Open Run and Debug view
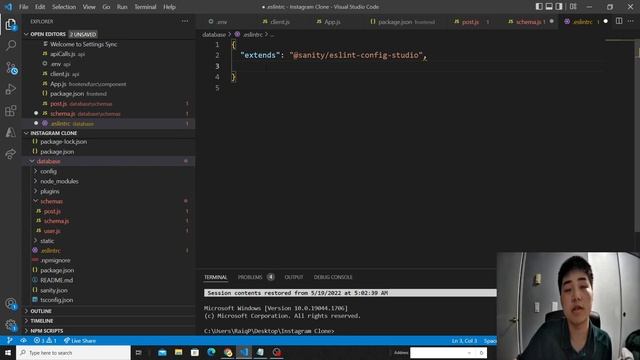The width and height of the screenshot is (640, 360). [11, 89]
